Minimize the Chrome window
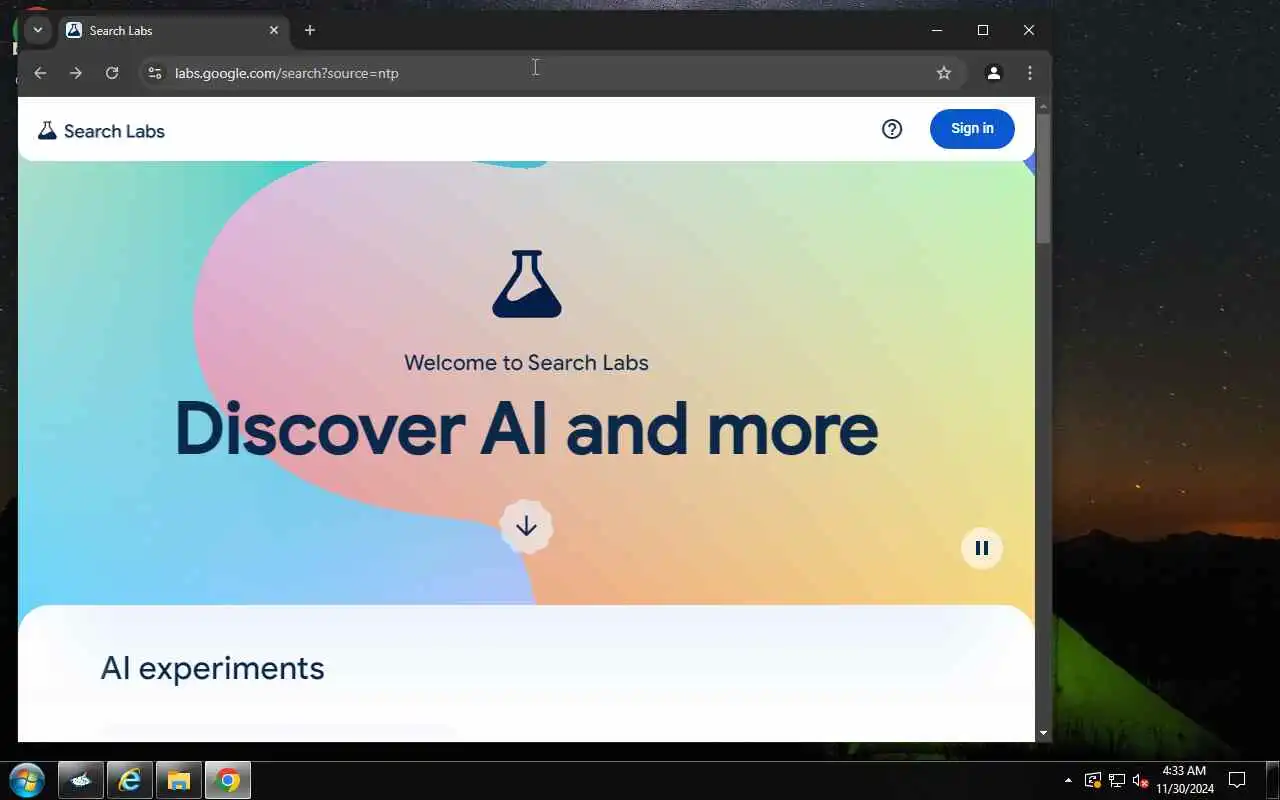 point(937,30)
